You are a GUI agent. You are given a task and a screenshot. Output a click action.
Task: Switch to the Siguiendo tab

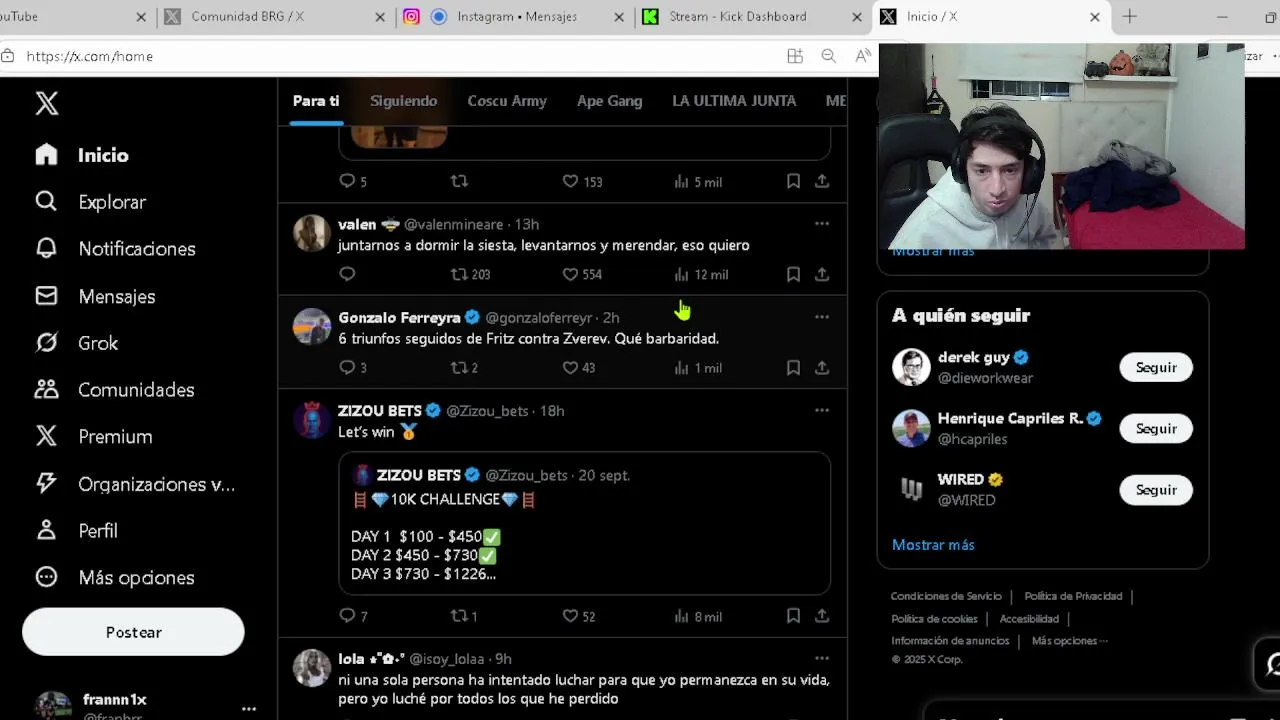pyautogui.click(x=403, y=101)
